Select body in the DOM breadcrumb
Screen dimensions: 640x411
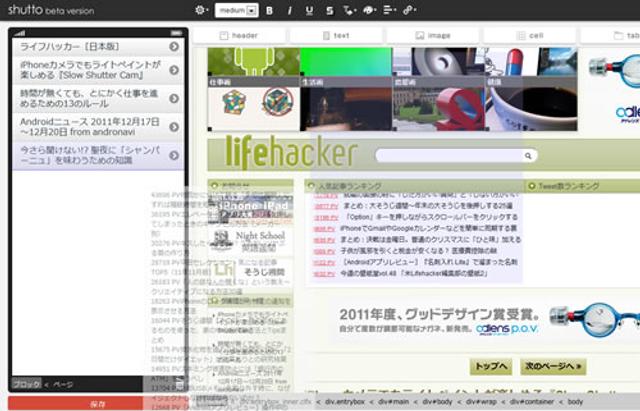click(575, 402)
